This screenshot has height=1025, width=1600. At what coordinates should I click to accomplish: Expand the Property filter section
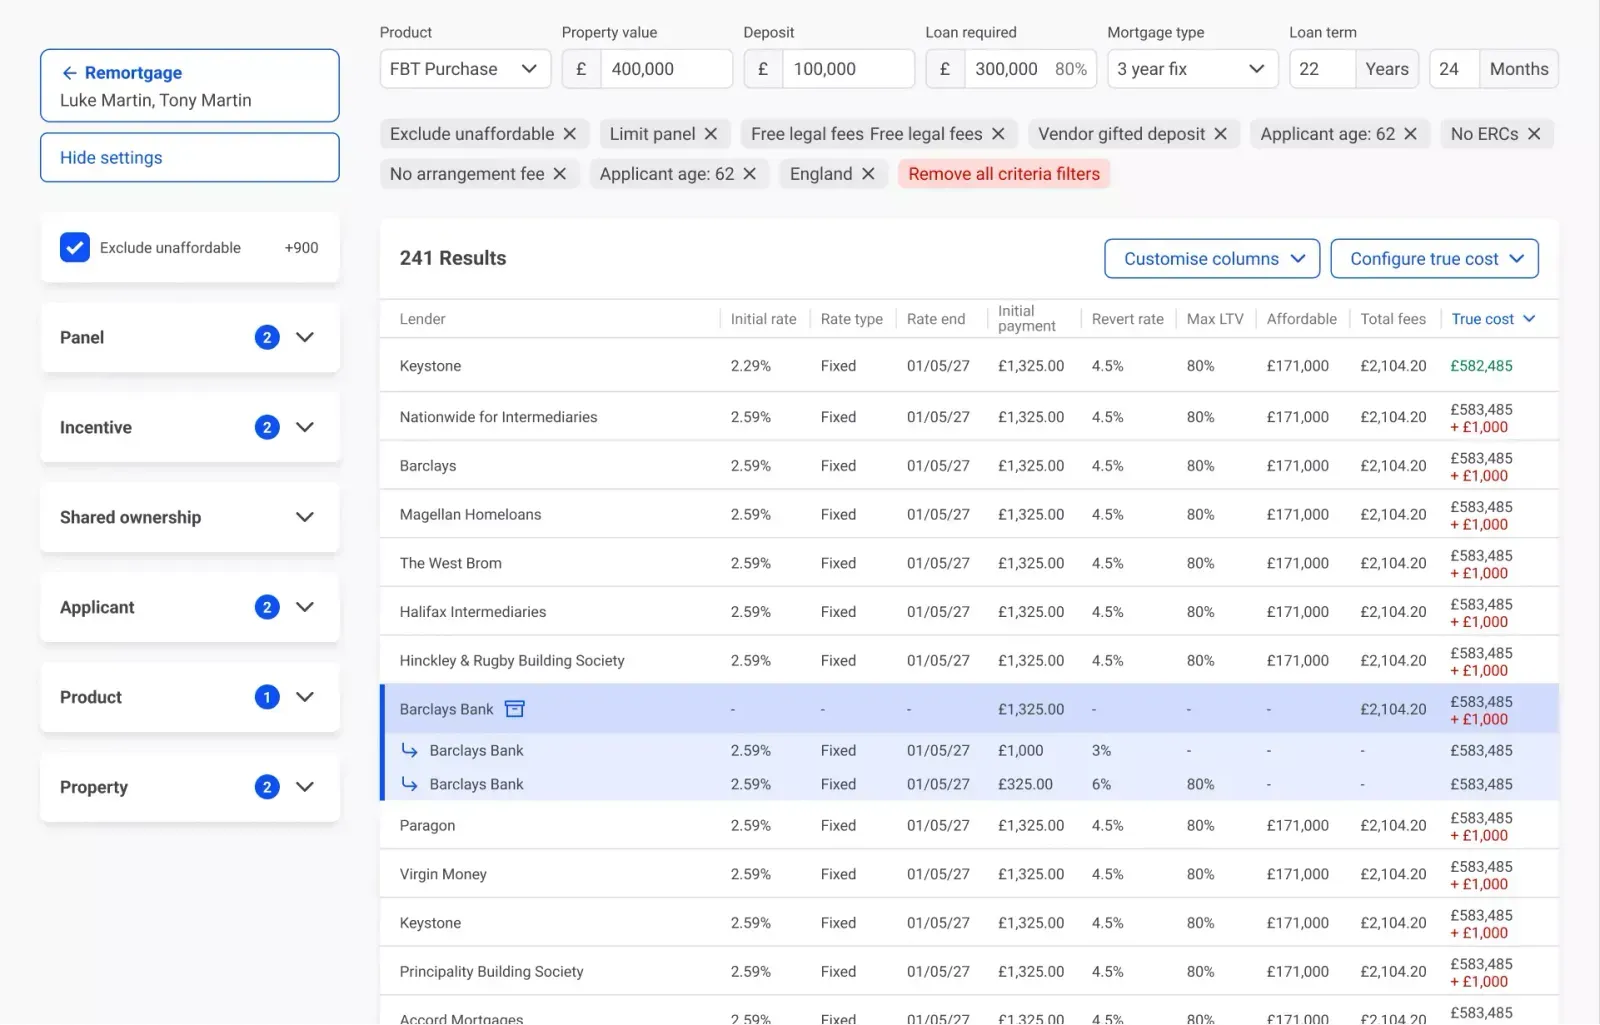305,788
